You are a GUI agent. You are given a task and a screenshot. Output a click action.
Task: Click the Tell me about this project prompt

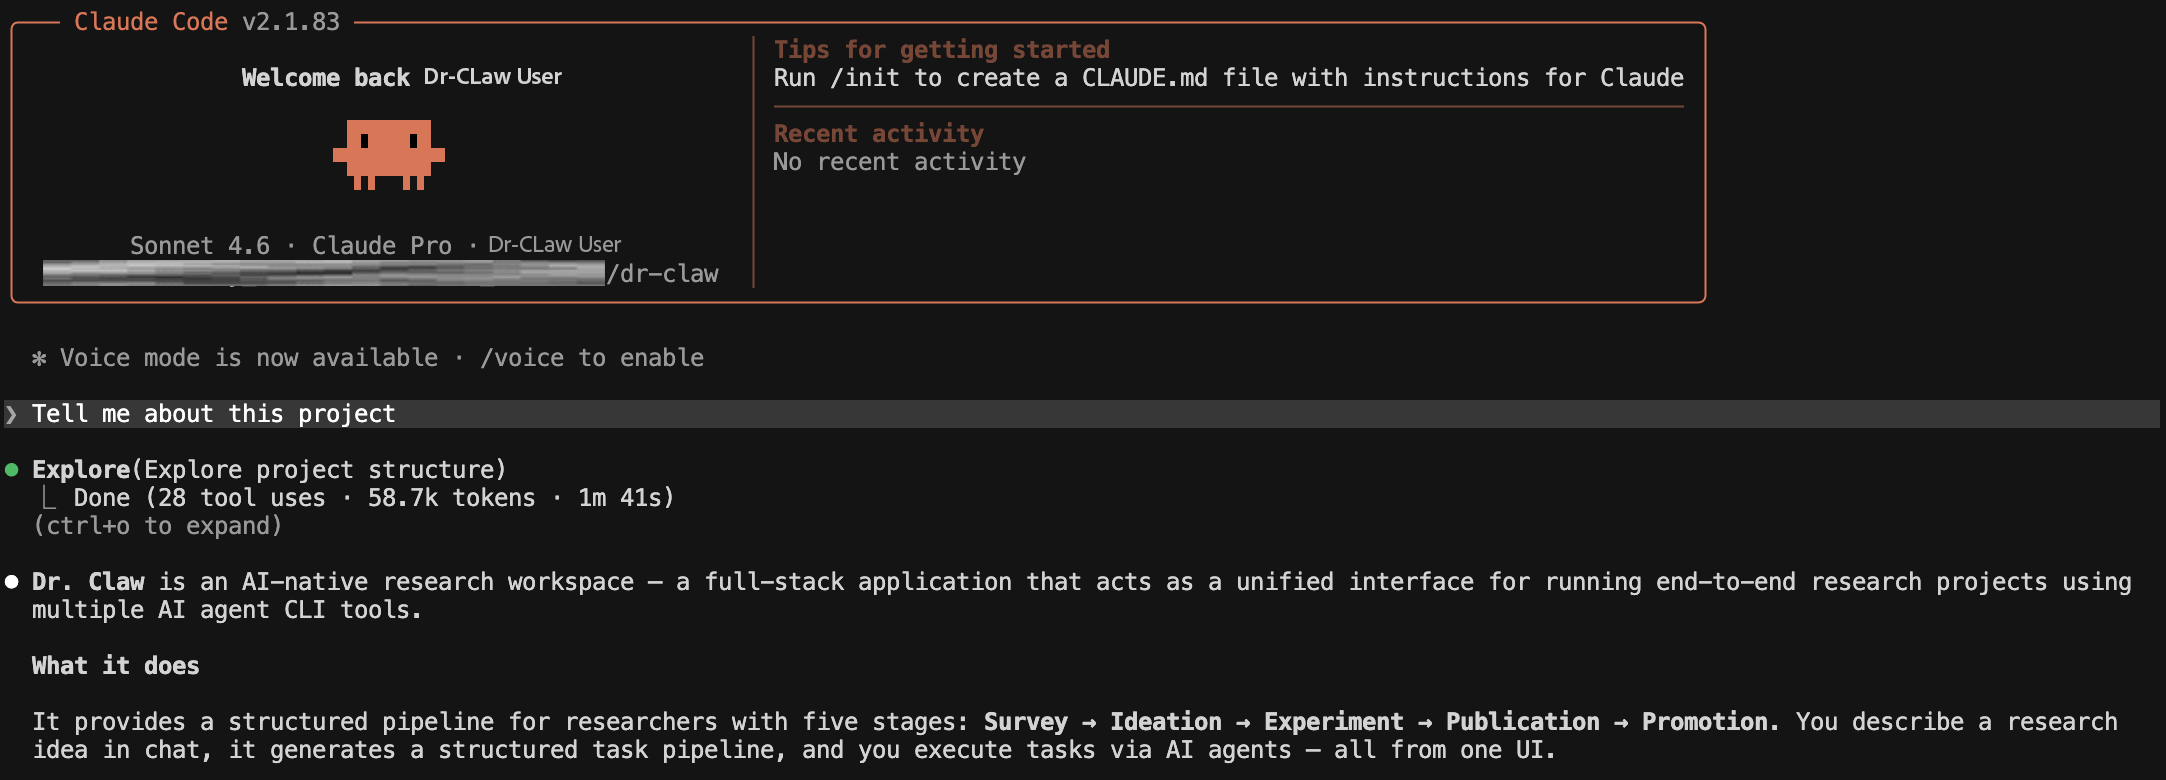pyautogui.click(x=213, y=414)
